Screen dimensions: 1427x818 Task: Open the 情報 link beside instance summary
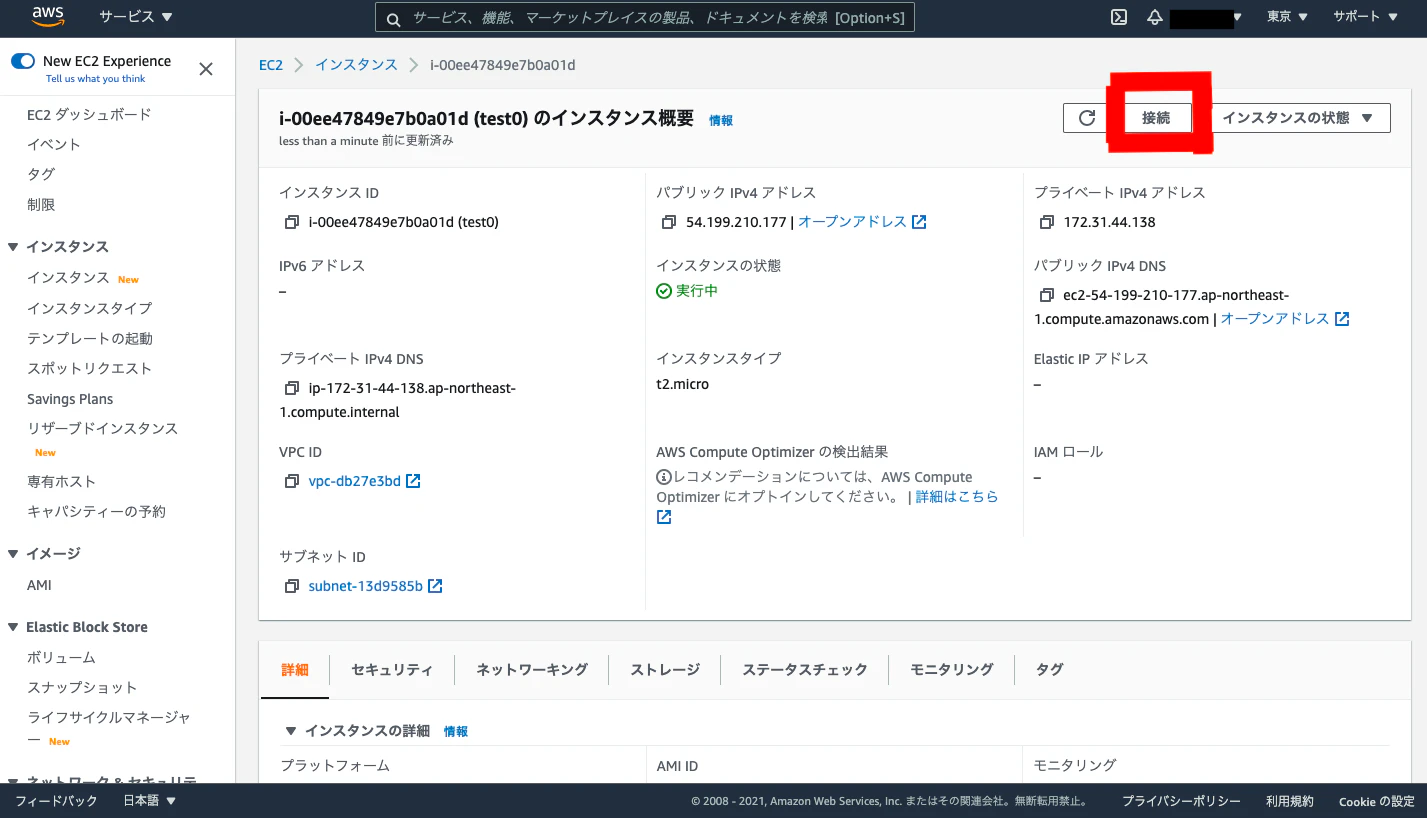pos(721,121)
